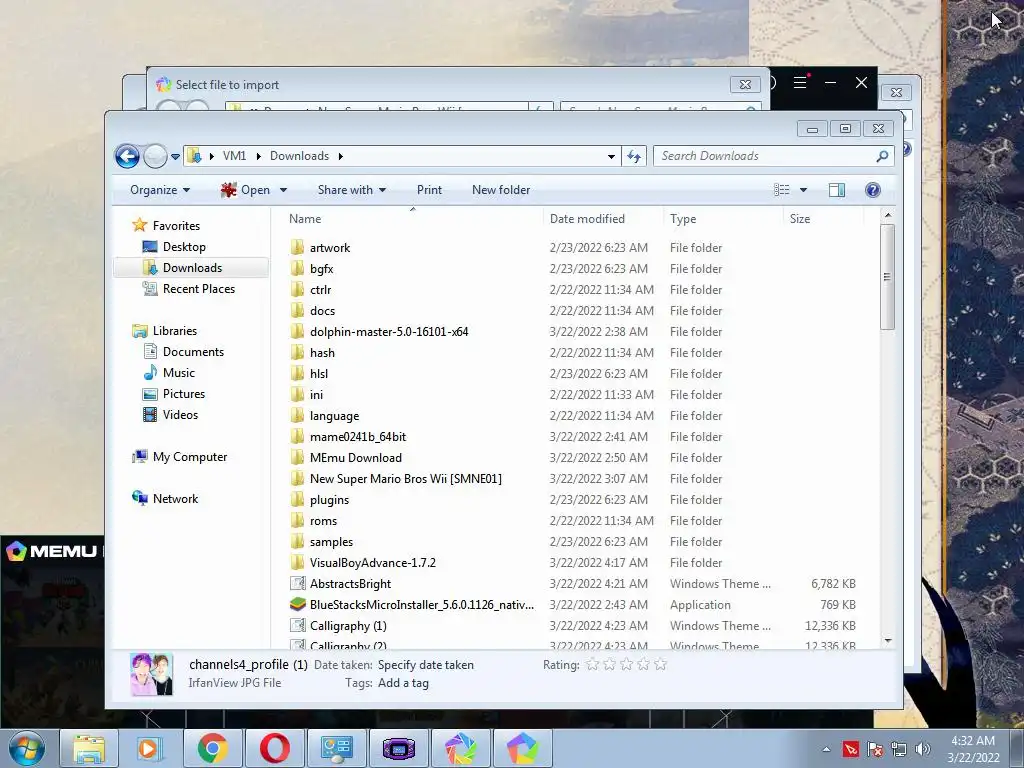This screenshot has width=1024, height=768.
Task: Select the ctrlr folder
Action: pyautogui.click(x=320, y=289)
